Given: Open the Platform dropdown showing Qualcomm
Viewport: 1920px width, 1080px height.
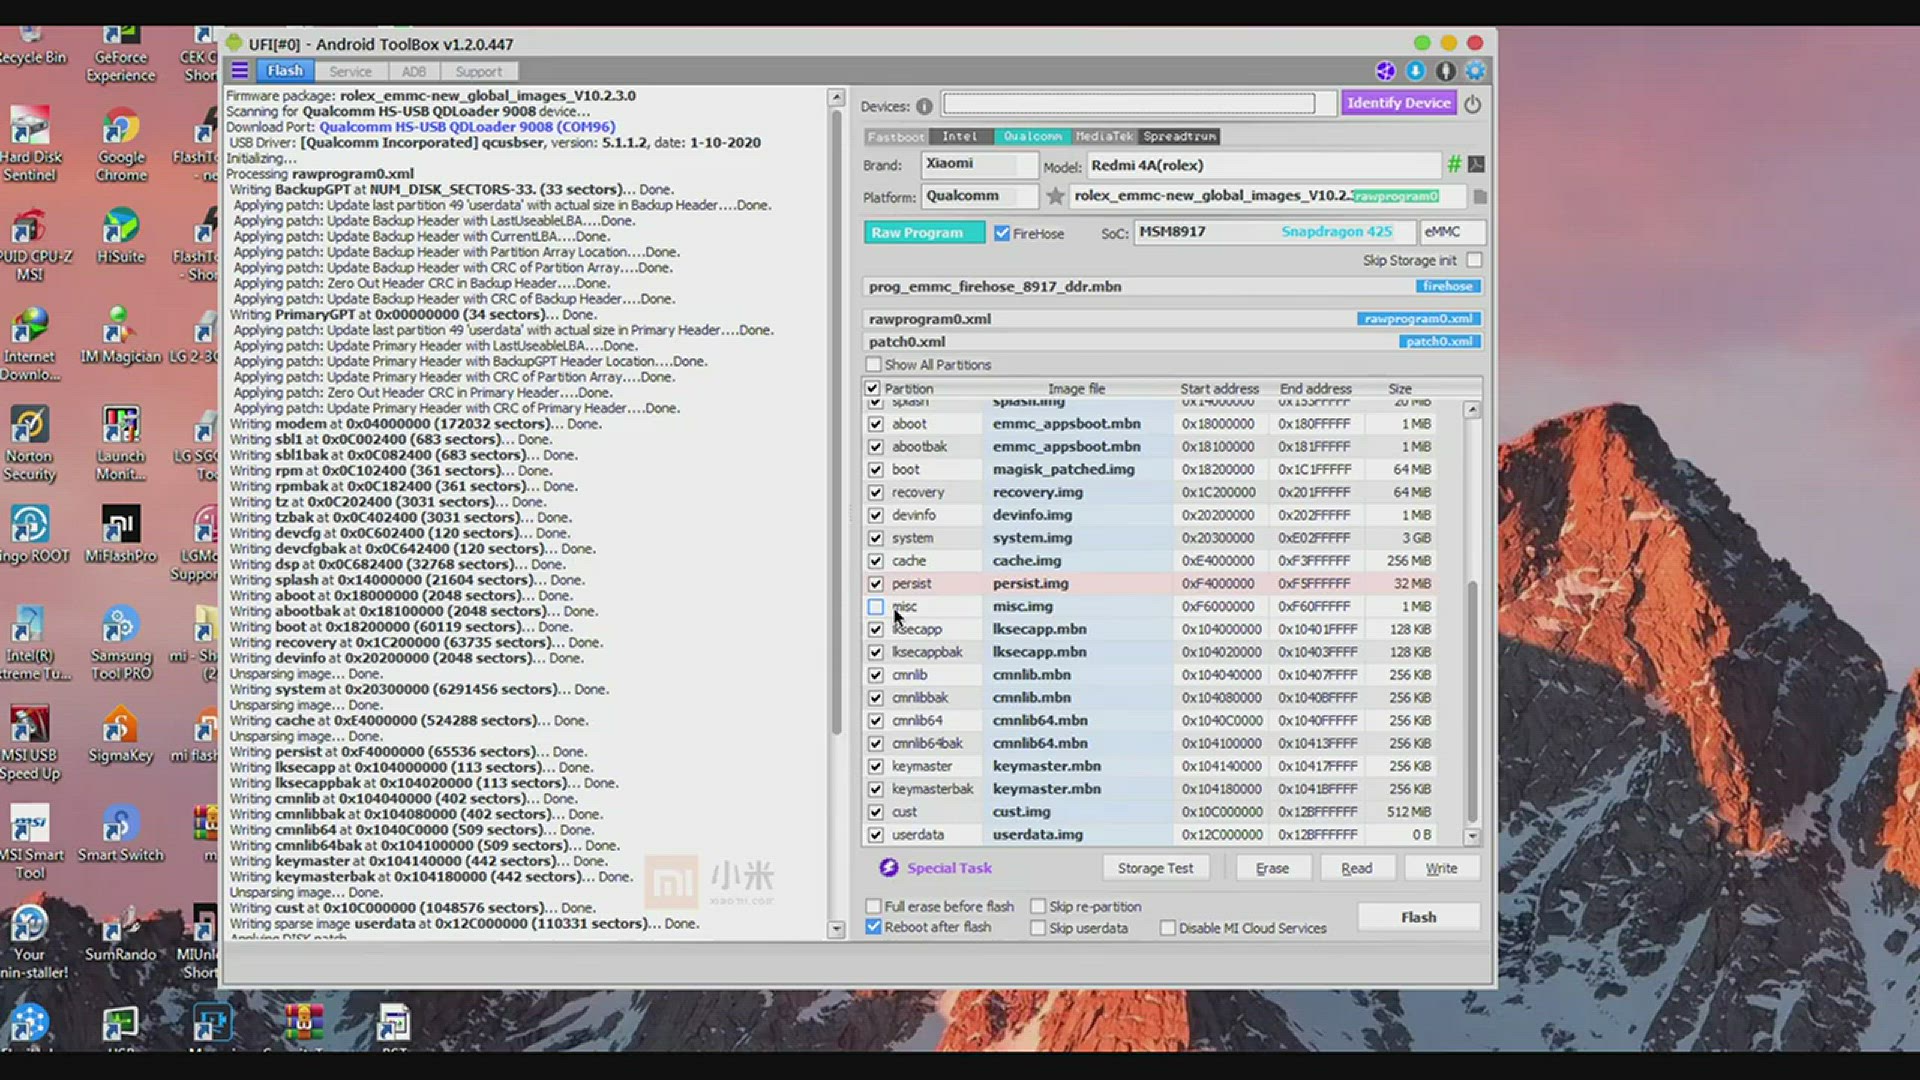Looking at the screenshot, I should pos(978,196).
